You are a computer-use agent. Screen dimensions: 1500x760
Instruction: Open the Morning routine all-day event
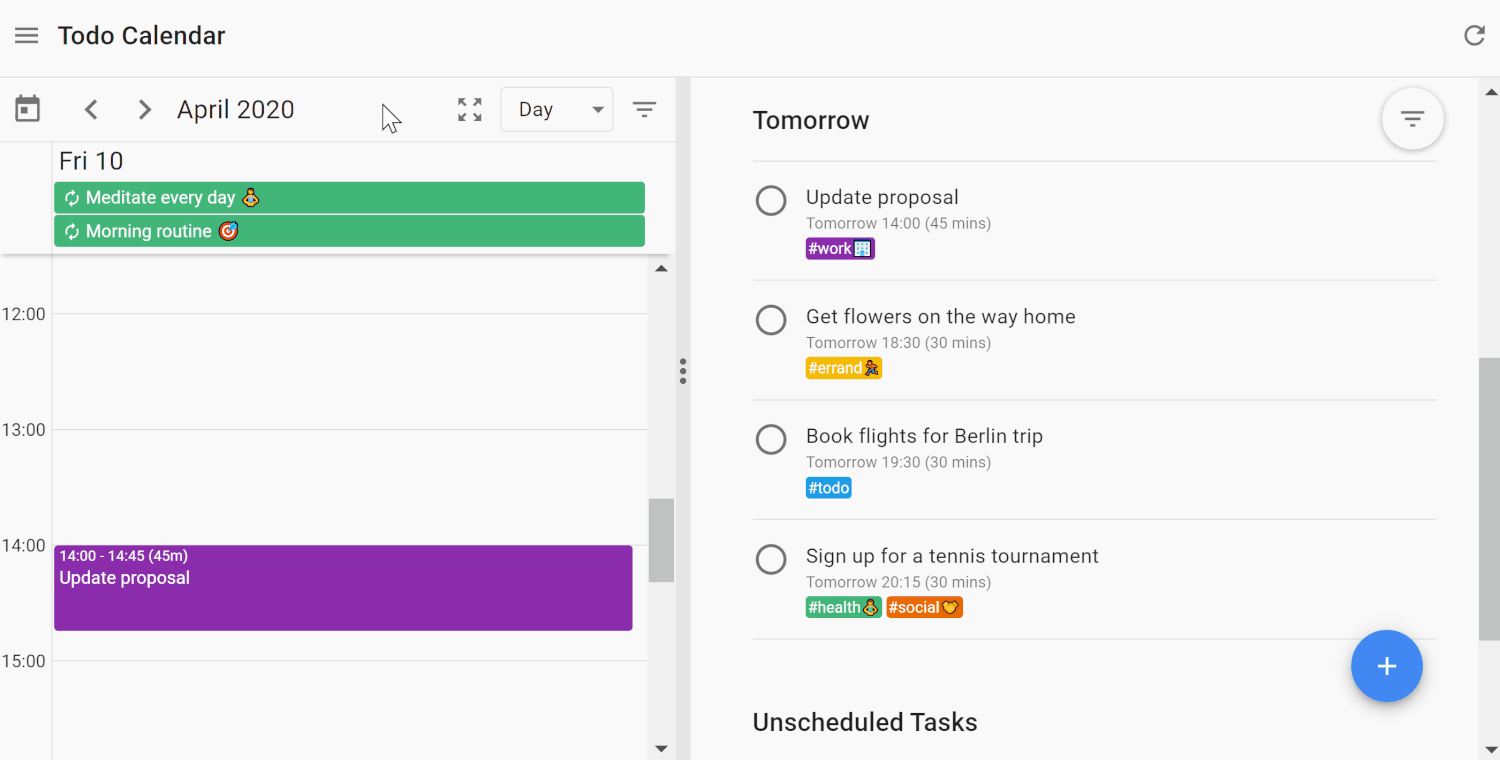pos(349,231)
